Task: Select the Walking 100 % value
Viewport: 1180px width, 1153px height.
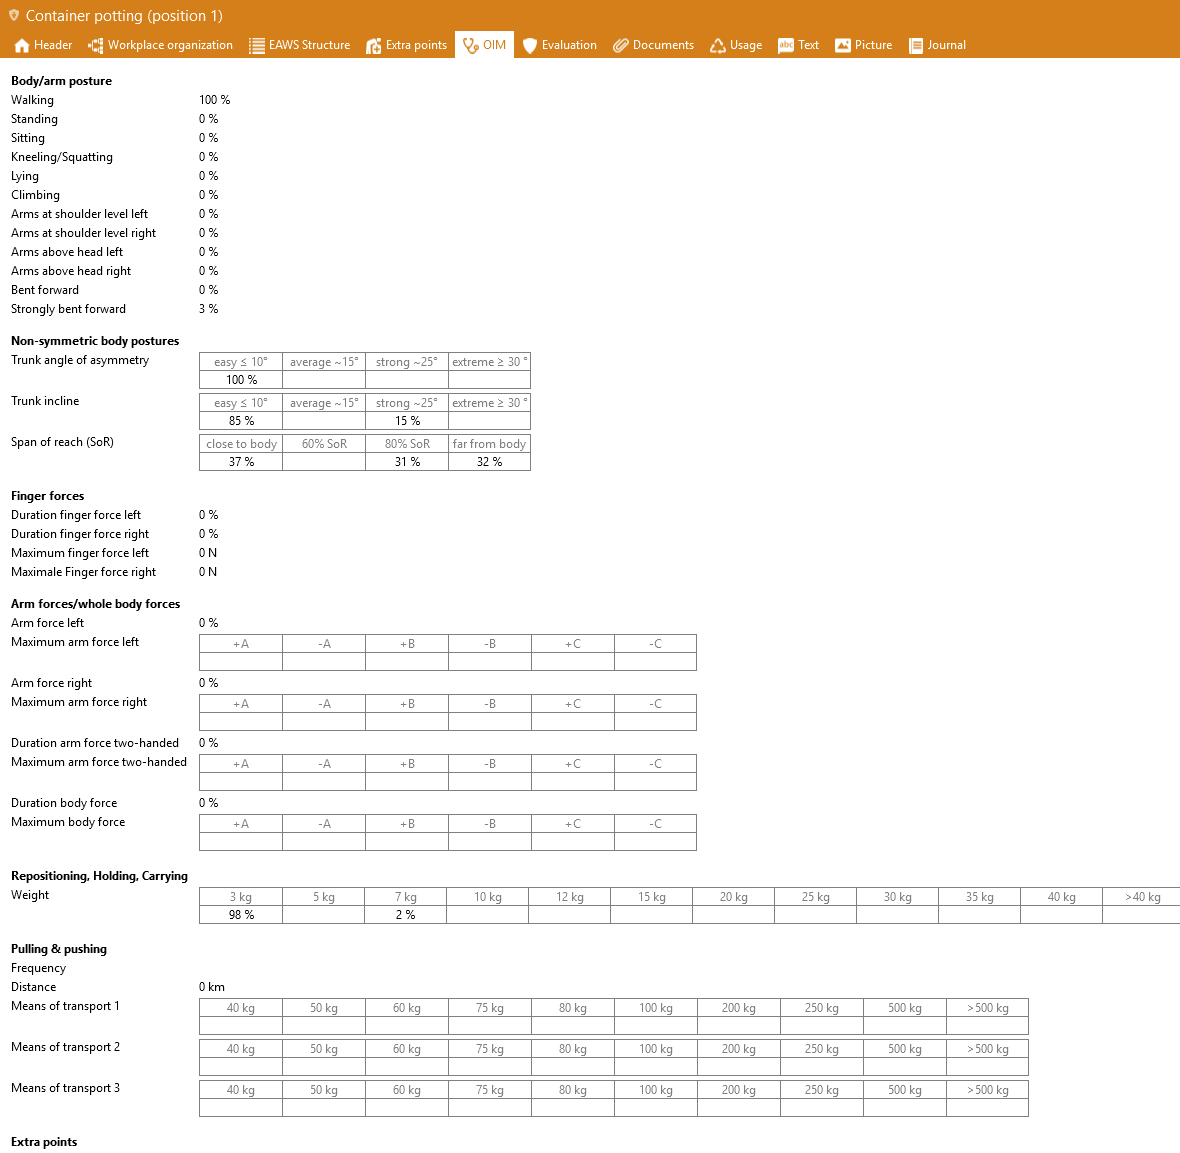Action: [214, 100]
